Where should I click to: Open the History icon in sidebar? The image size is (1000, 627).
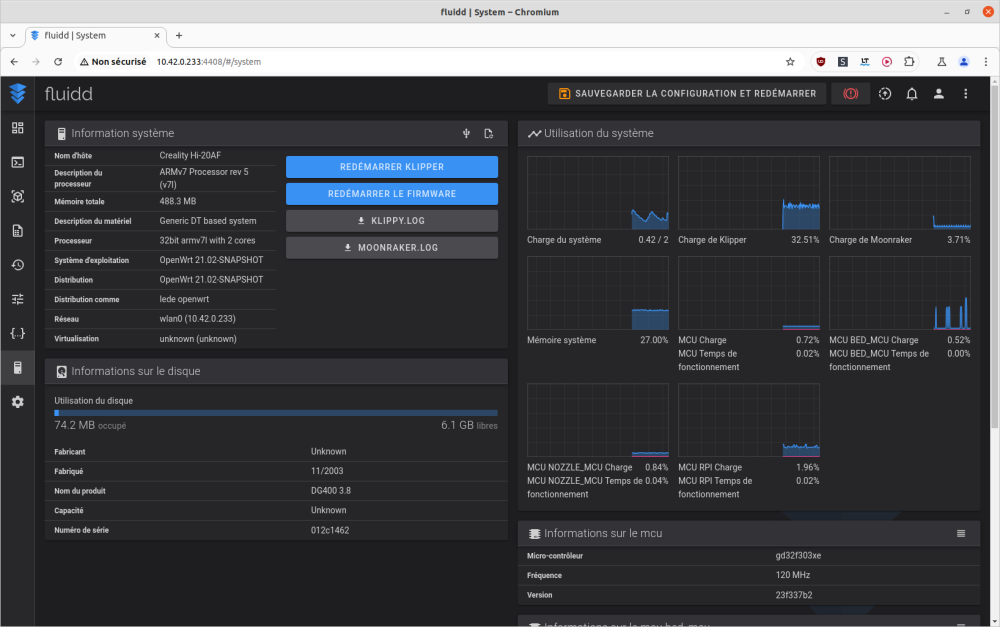(x=17, y=265)
